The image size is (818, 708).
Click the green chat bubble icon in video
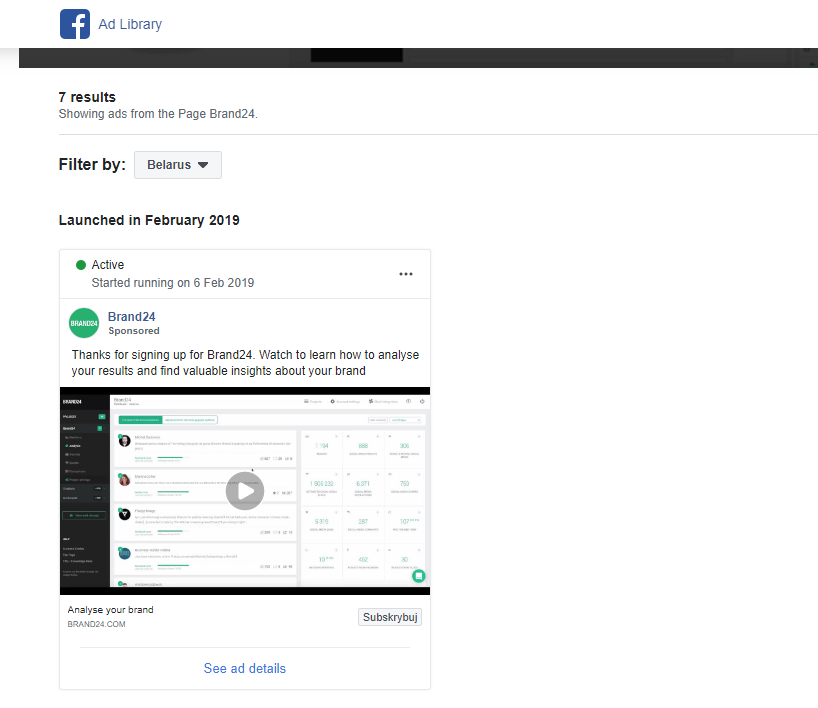point(418,576)
